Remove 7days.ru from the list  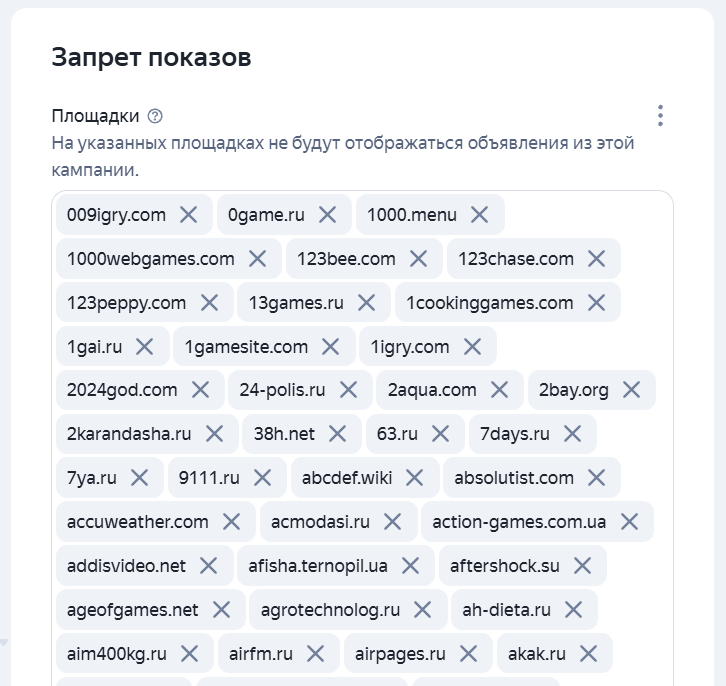tap(573, 434)
